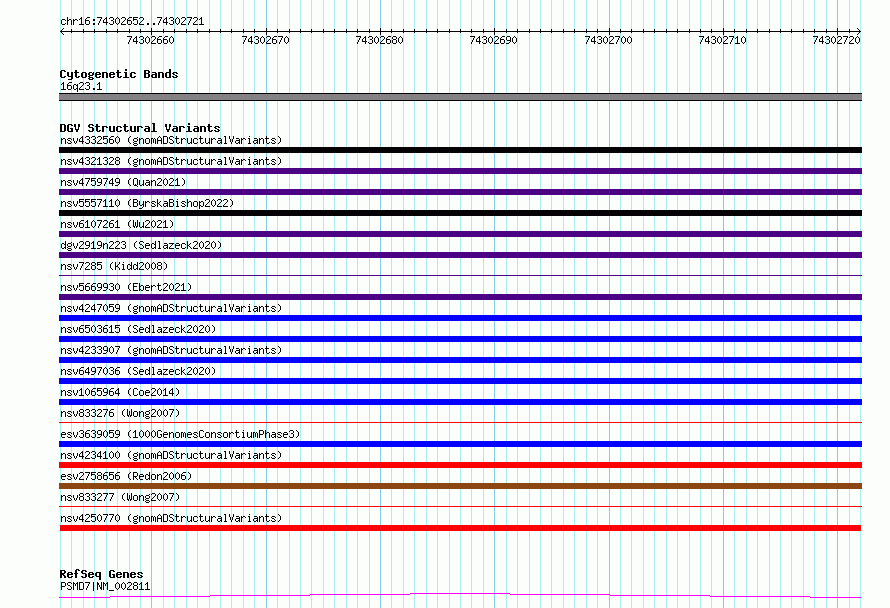
Task: Click the DGV Structural Variants track title
Action: click(140, 128)
